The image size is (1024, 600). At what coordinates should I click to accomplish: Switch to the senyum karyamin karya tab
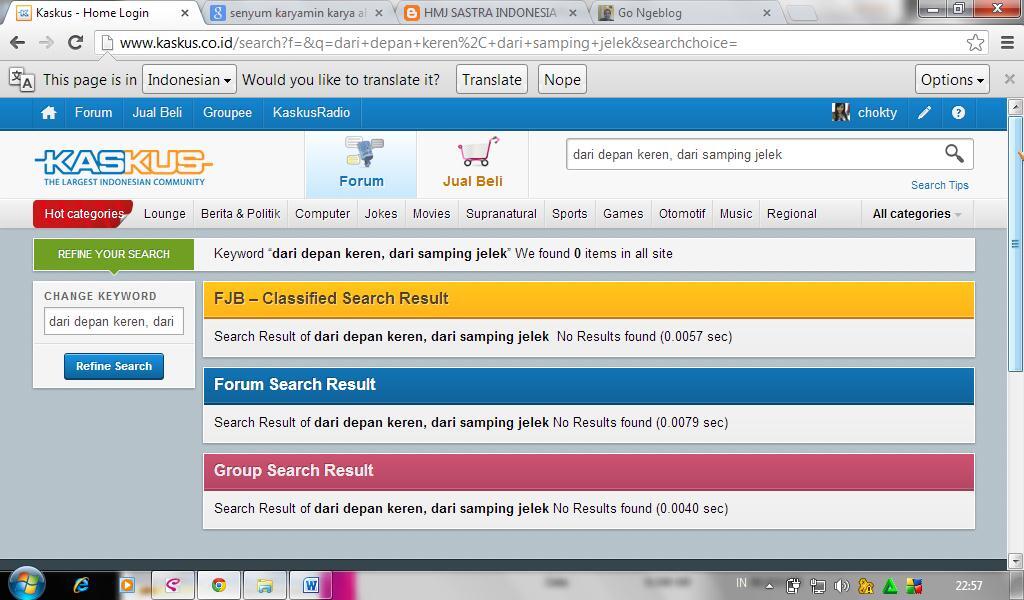pos(297,12)
